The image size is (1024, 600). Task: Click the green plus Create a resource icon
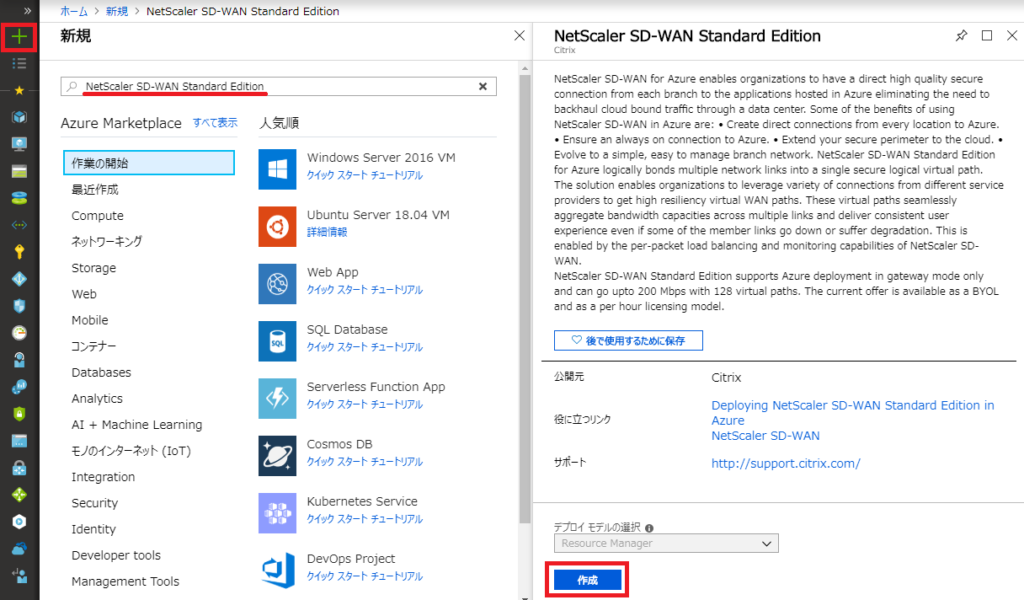click(19, 37)
